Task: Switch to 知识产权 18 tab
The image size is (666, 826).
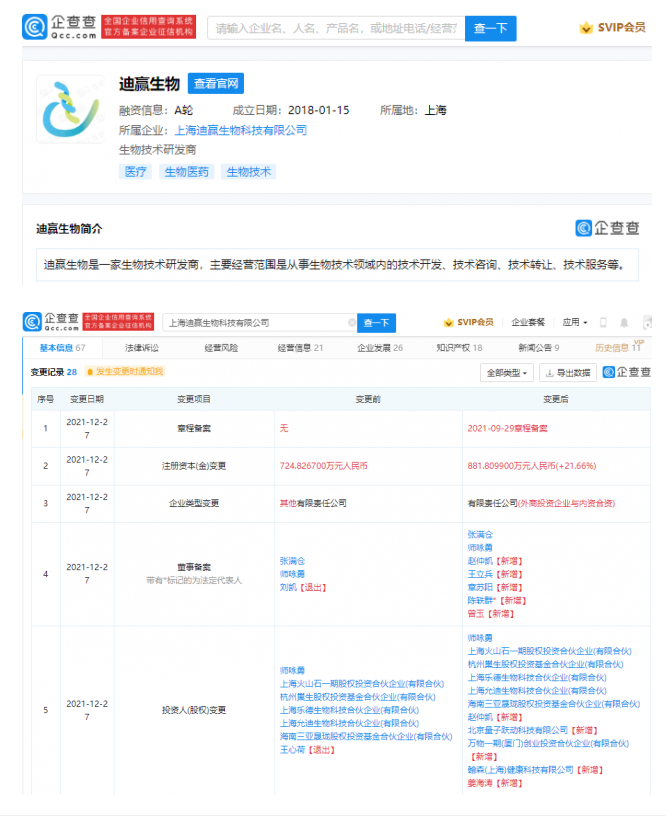Action: [x=459, y=348]
